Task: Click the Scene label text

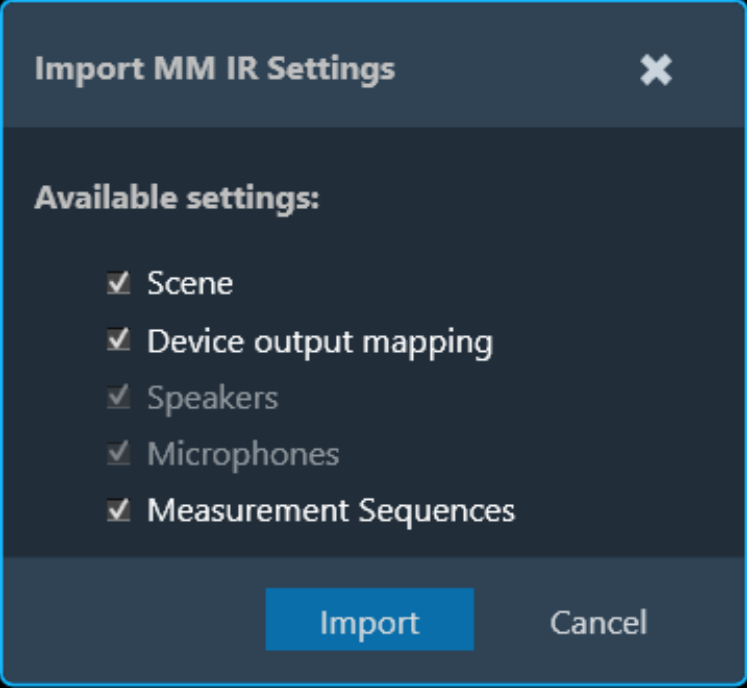Action: (190, 283)
